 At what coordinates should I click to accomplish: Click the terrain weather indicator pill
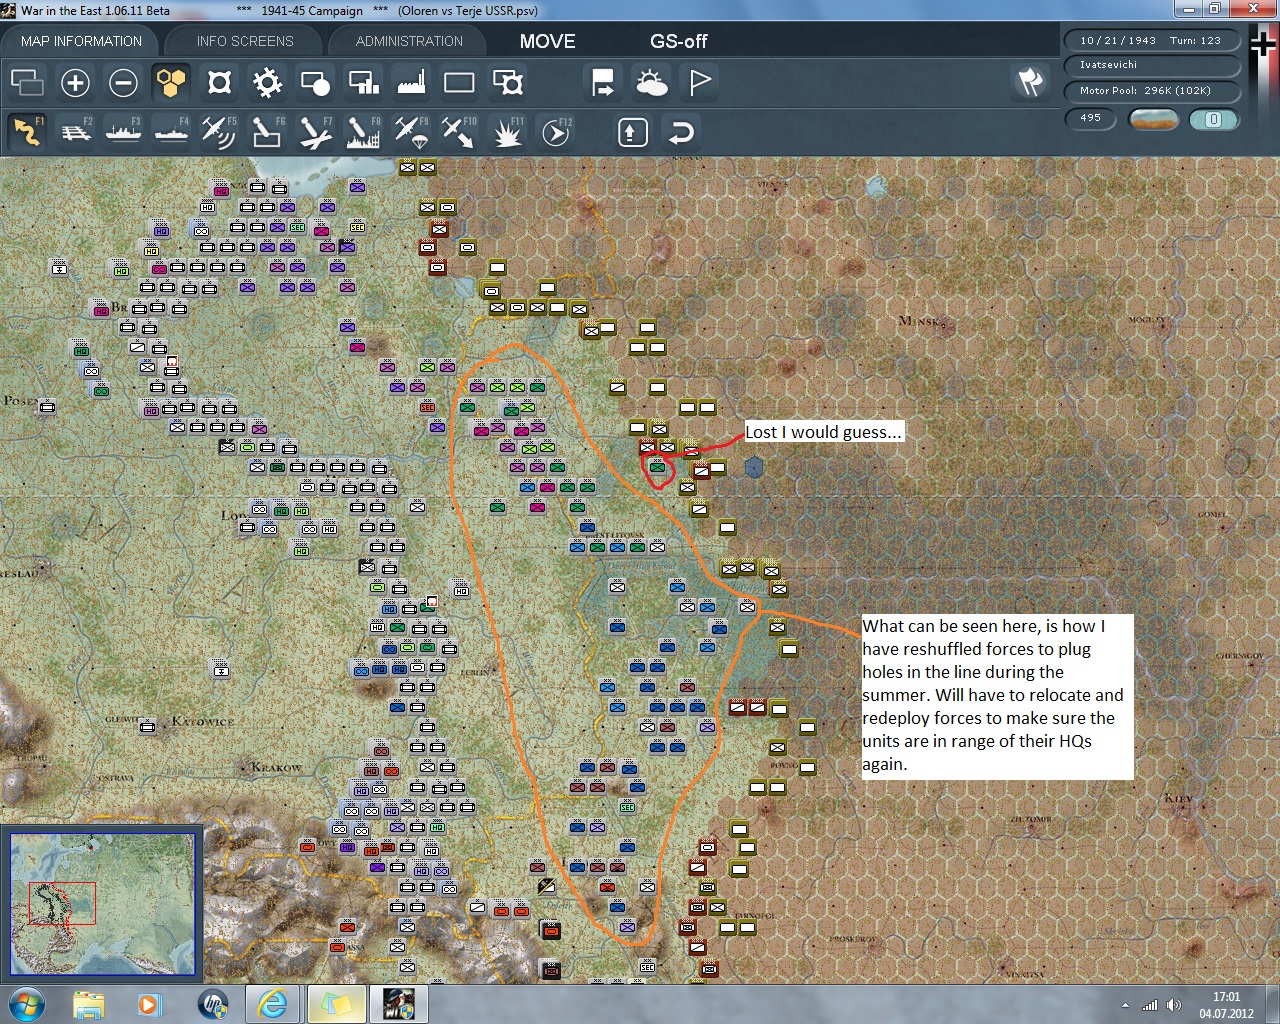1153,119
